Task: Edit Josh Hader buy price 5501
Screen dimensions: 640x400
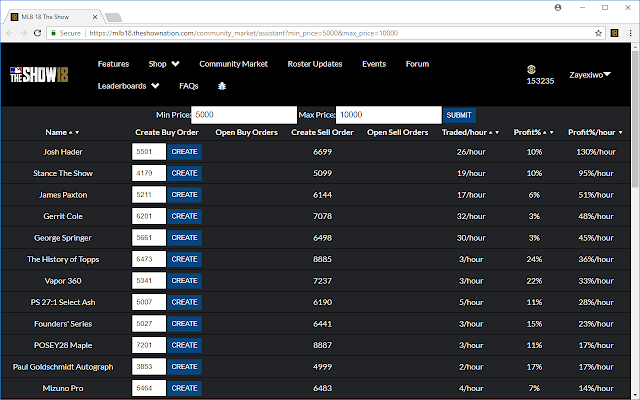Action: [149, 152]
